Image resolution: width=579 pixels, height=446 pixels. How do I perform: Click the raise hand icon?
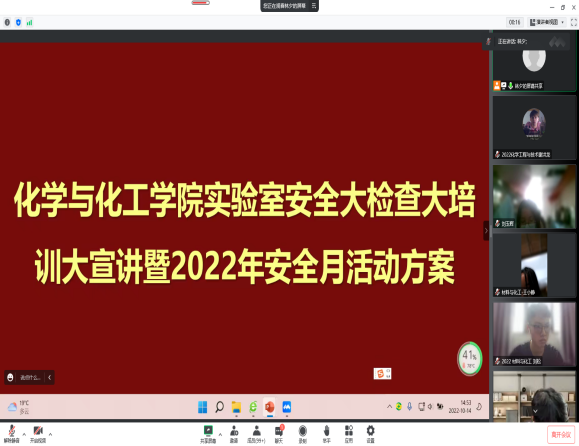[x=327, y=434]
